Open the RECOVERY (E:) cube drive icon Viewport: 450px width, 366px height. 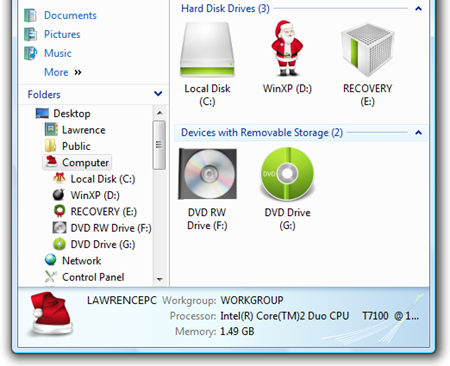367,49
